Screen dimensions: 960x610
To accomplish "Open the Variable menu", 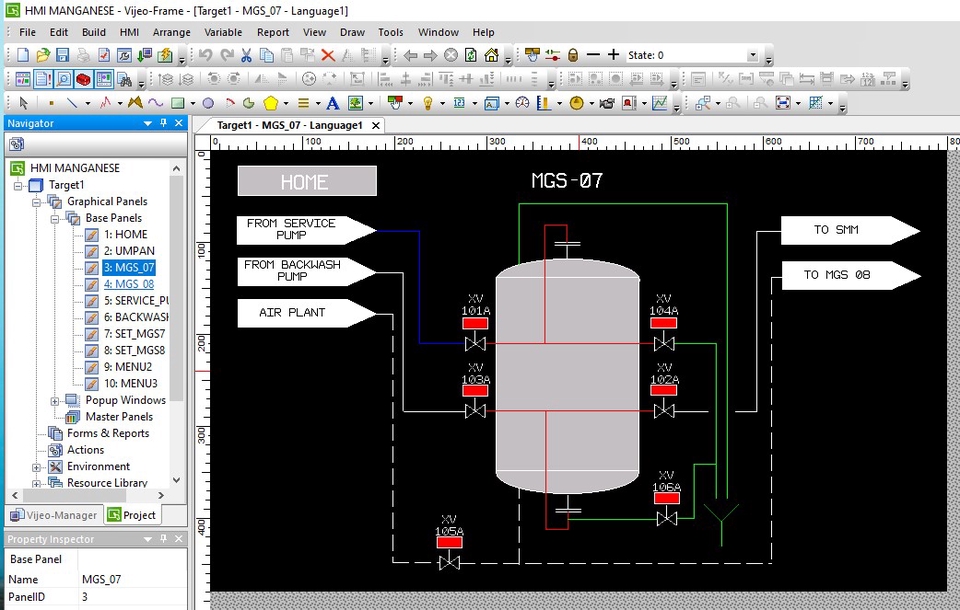I will (x=223, y=32).
